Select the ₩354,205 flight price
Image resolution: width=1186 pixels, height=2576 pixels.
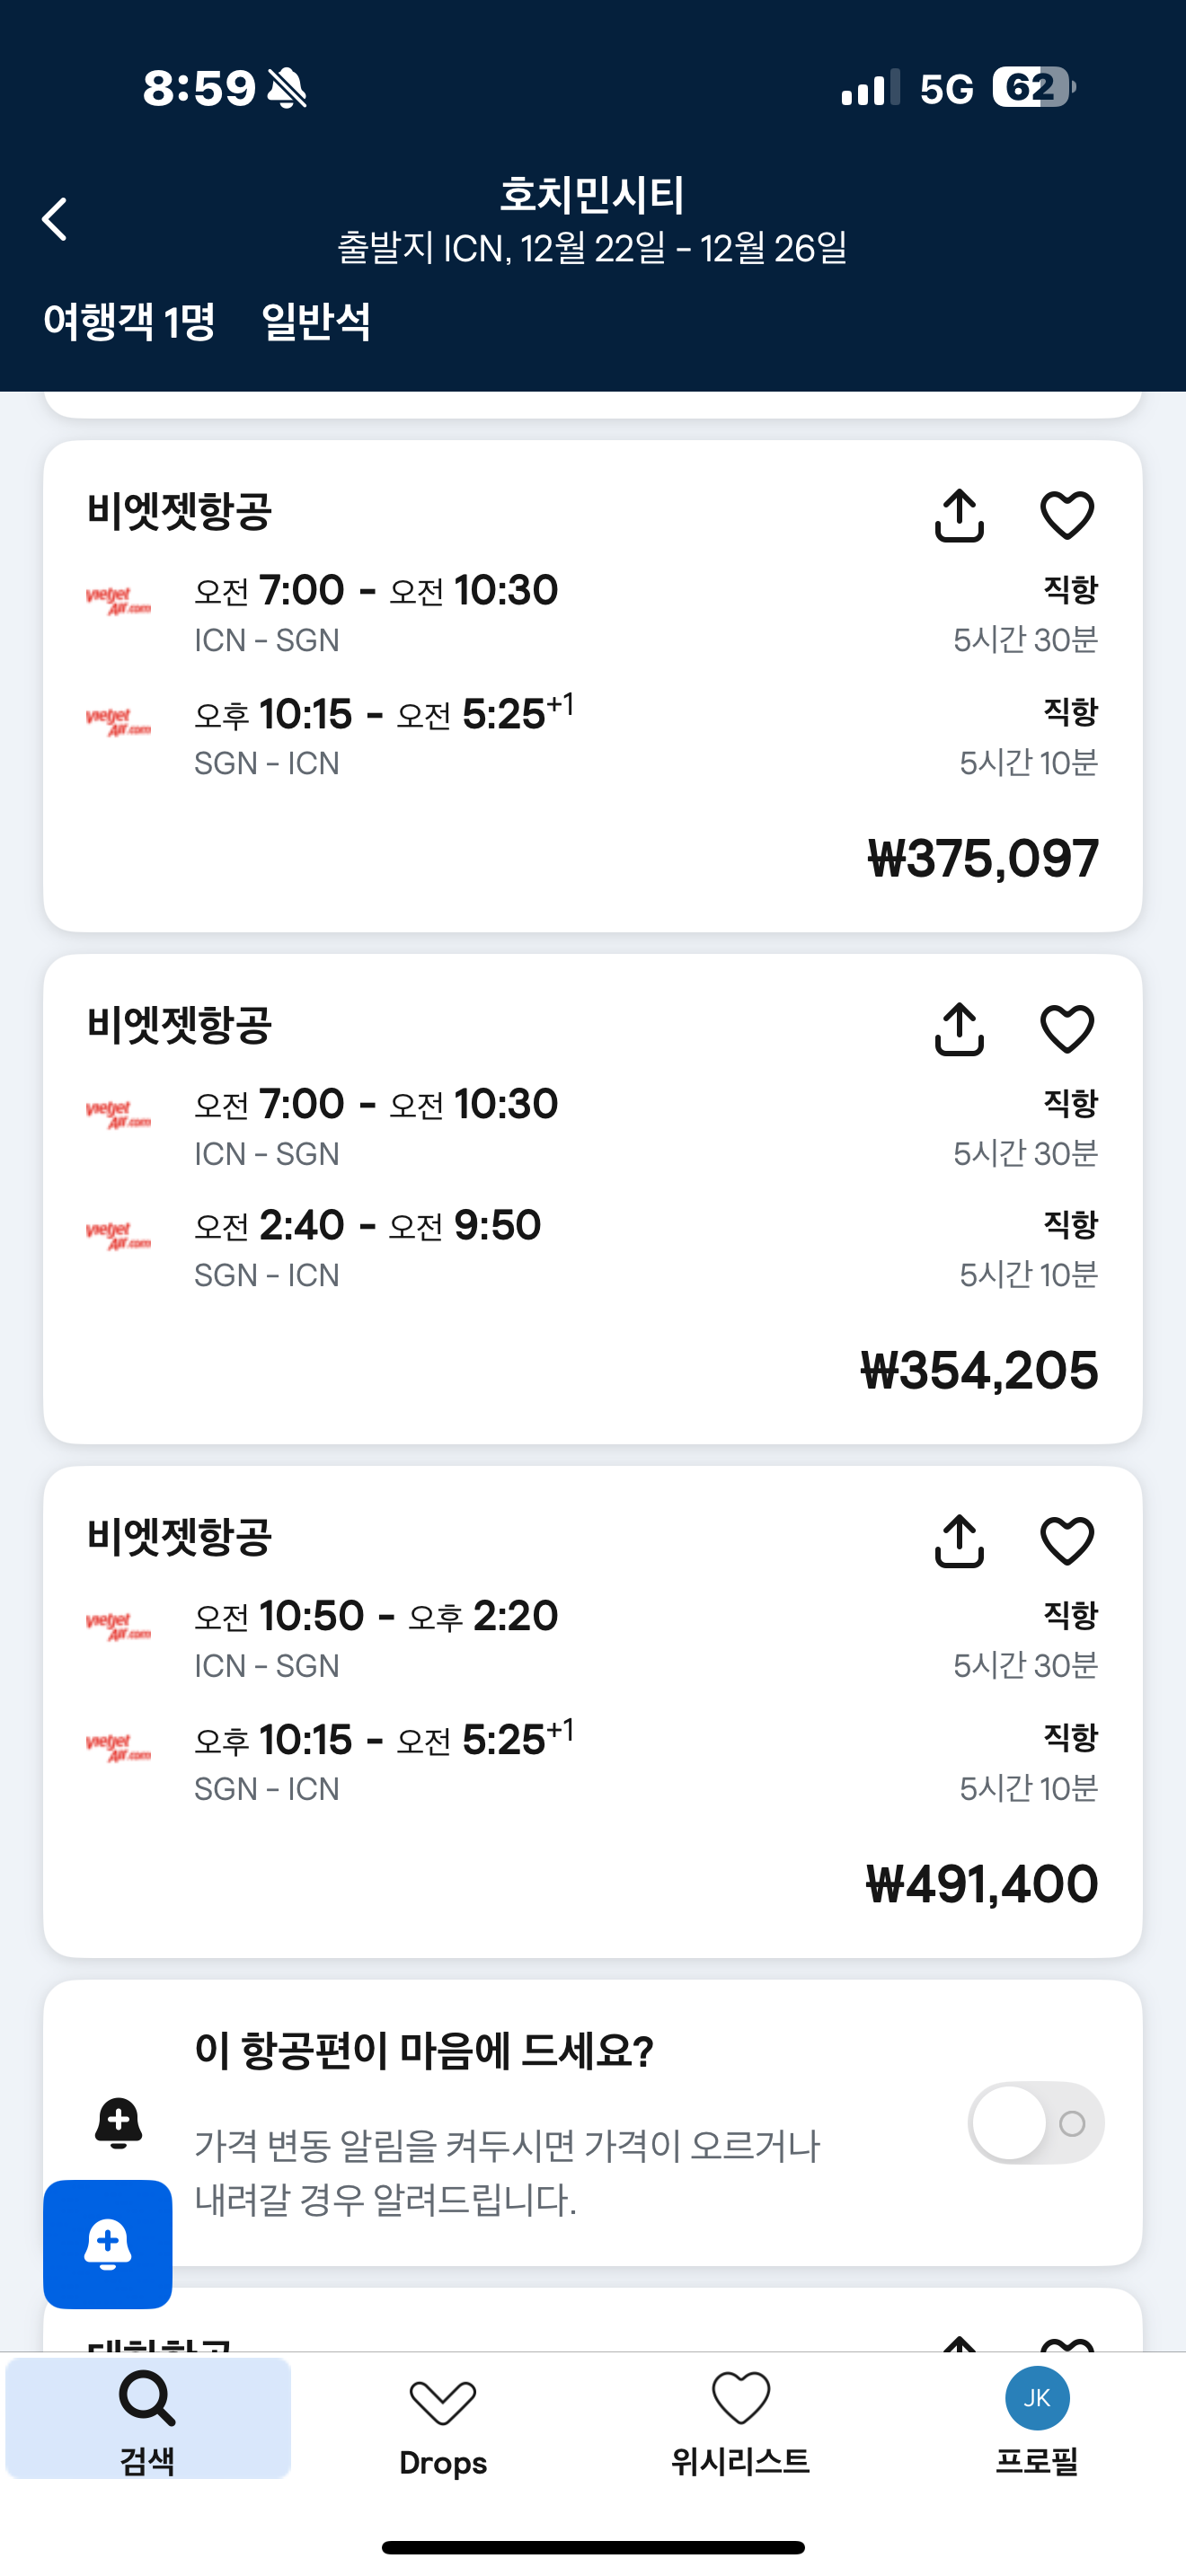979,1370
